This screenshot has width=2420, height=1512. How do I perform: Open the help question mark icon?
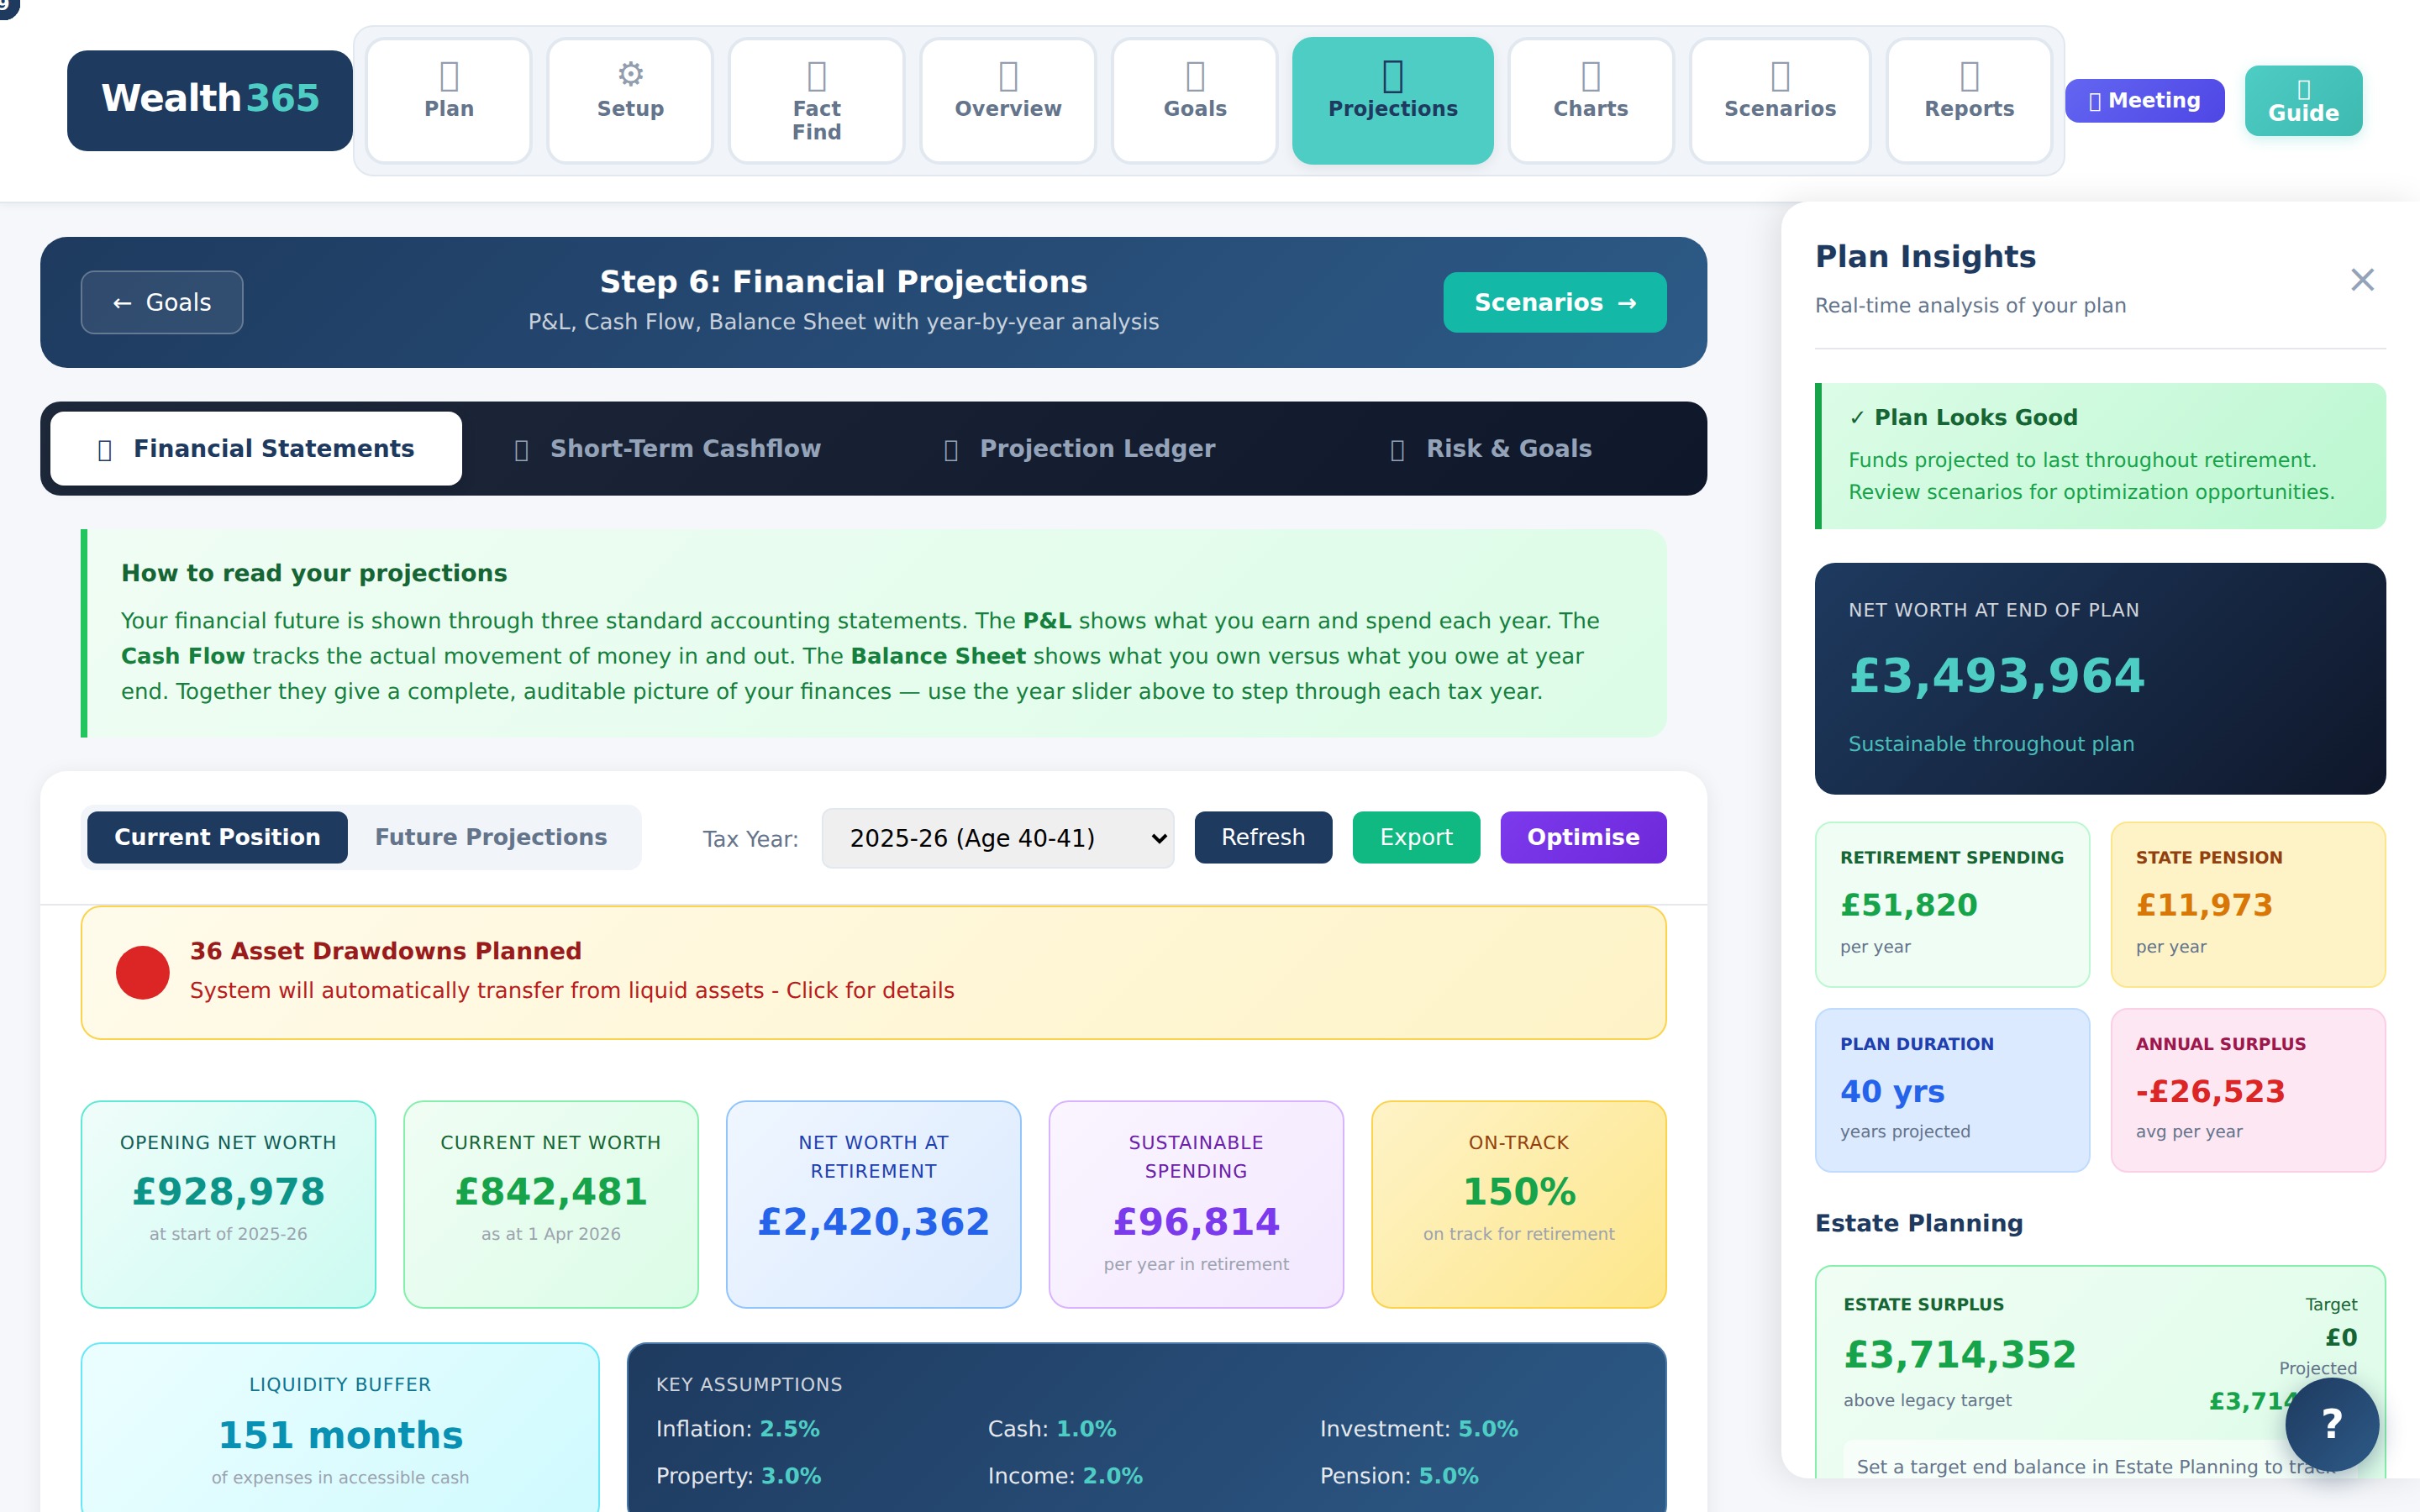coord(2332,1424)
